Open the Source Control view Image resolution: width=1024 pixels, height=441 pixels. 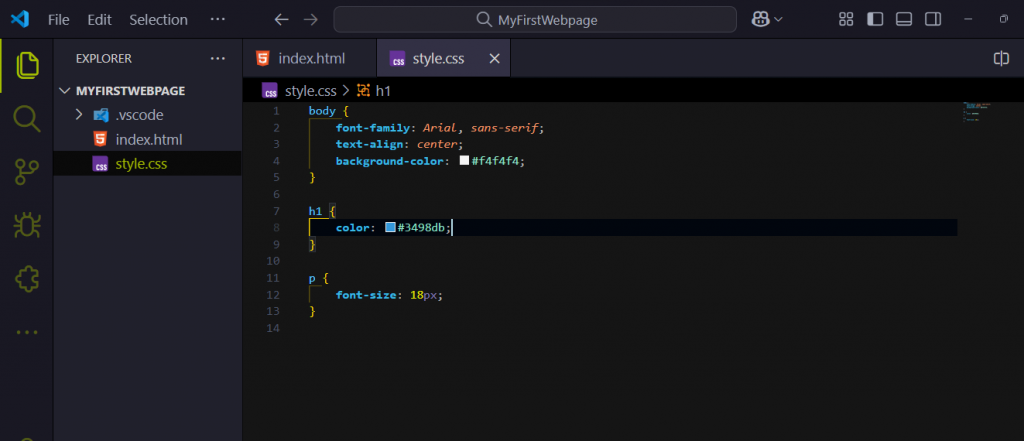27,172
